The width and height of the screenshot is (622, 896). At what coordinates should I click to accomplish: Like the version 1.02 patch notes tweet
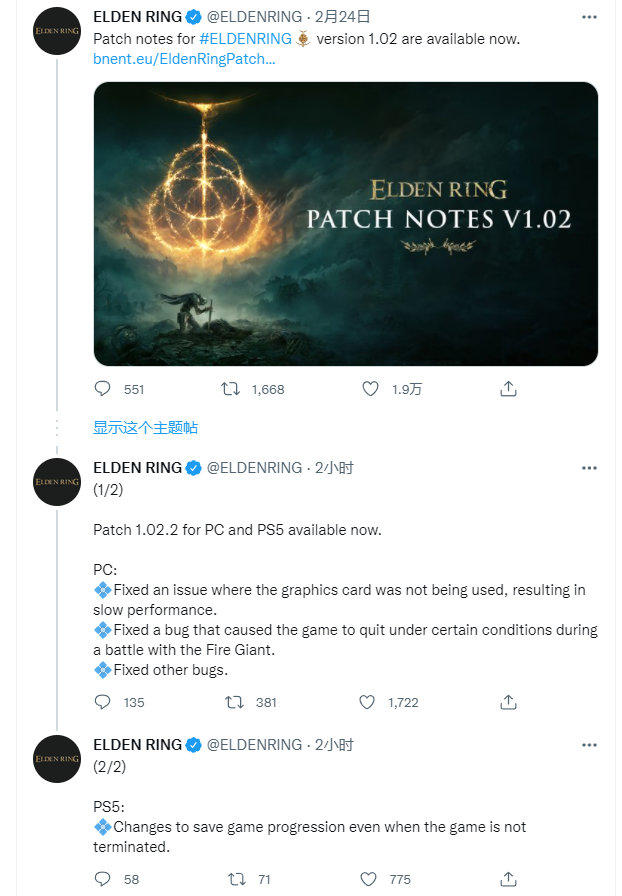point(371,389)
